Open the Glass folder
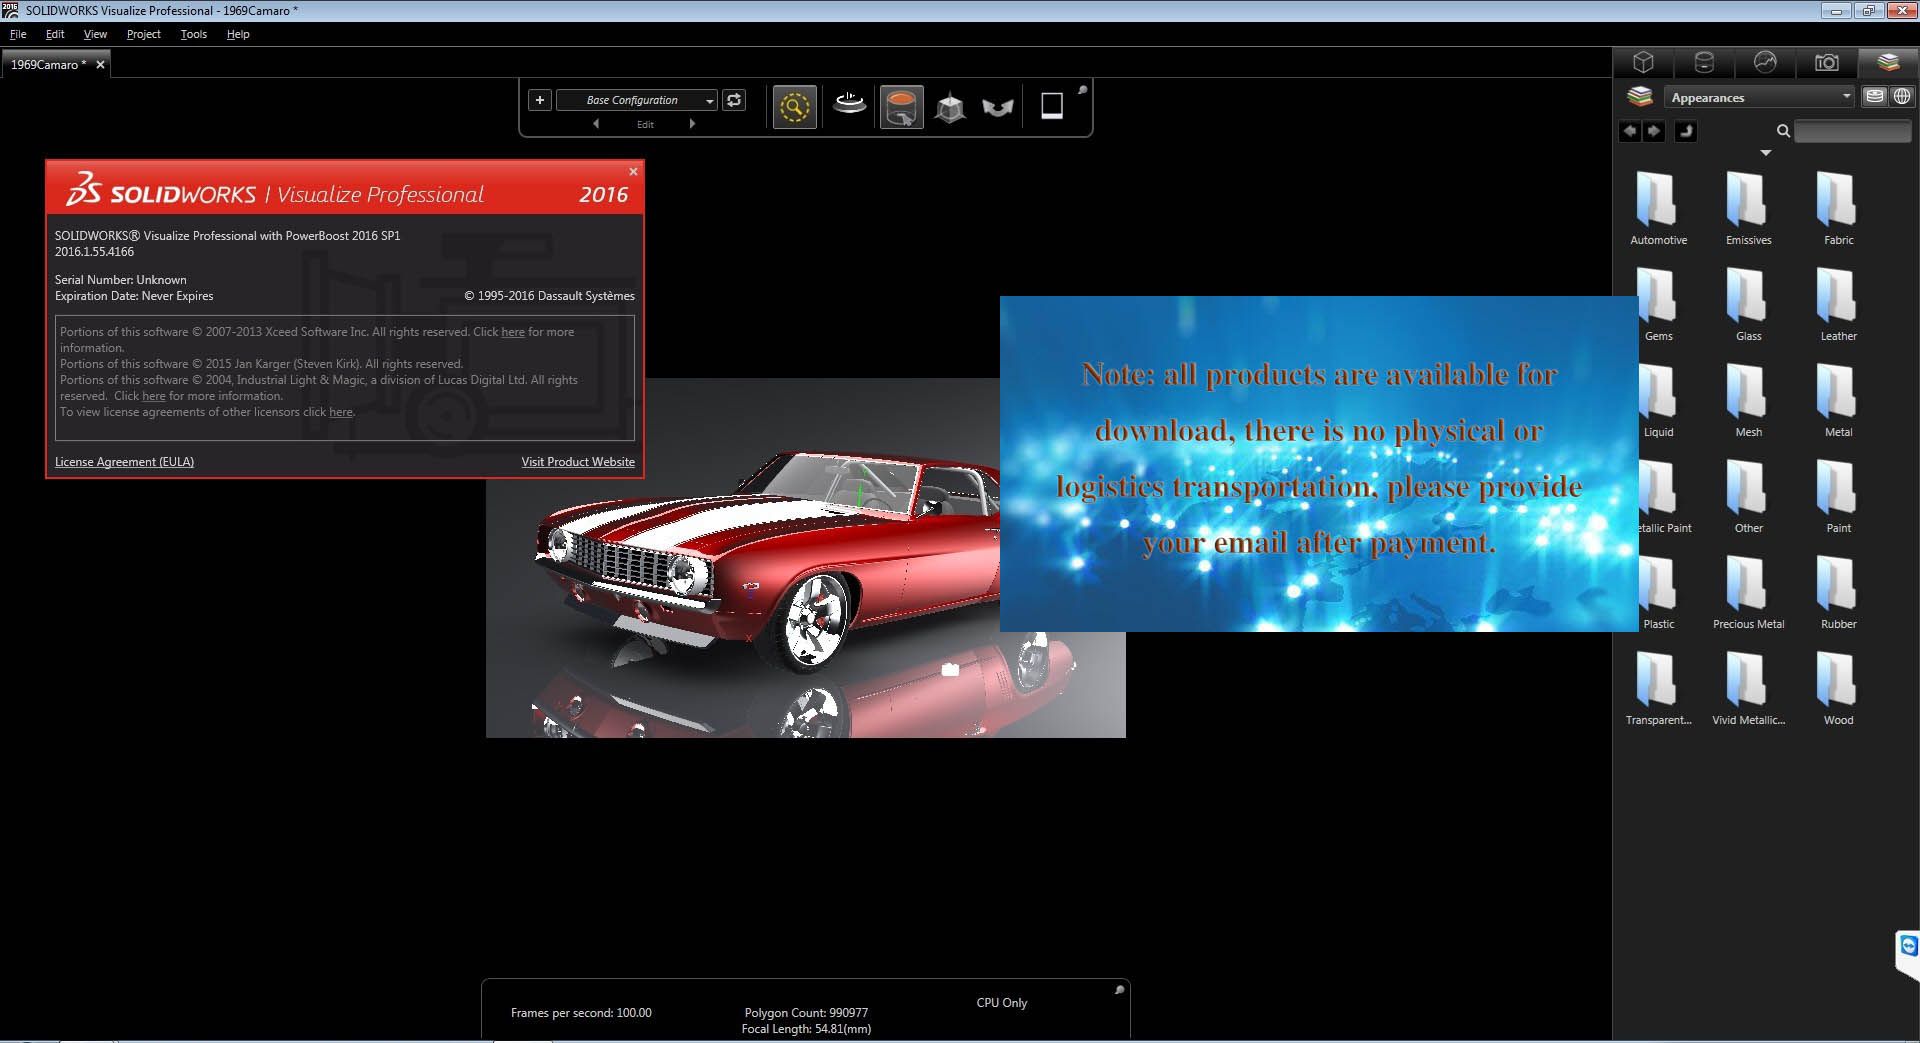This screenshot has height=1043, width=1920. point(1748,304)
